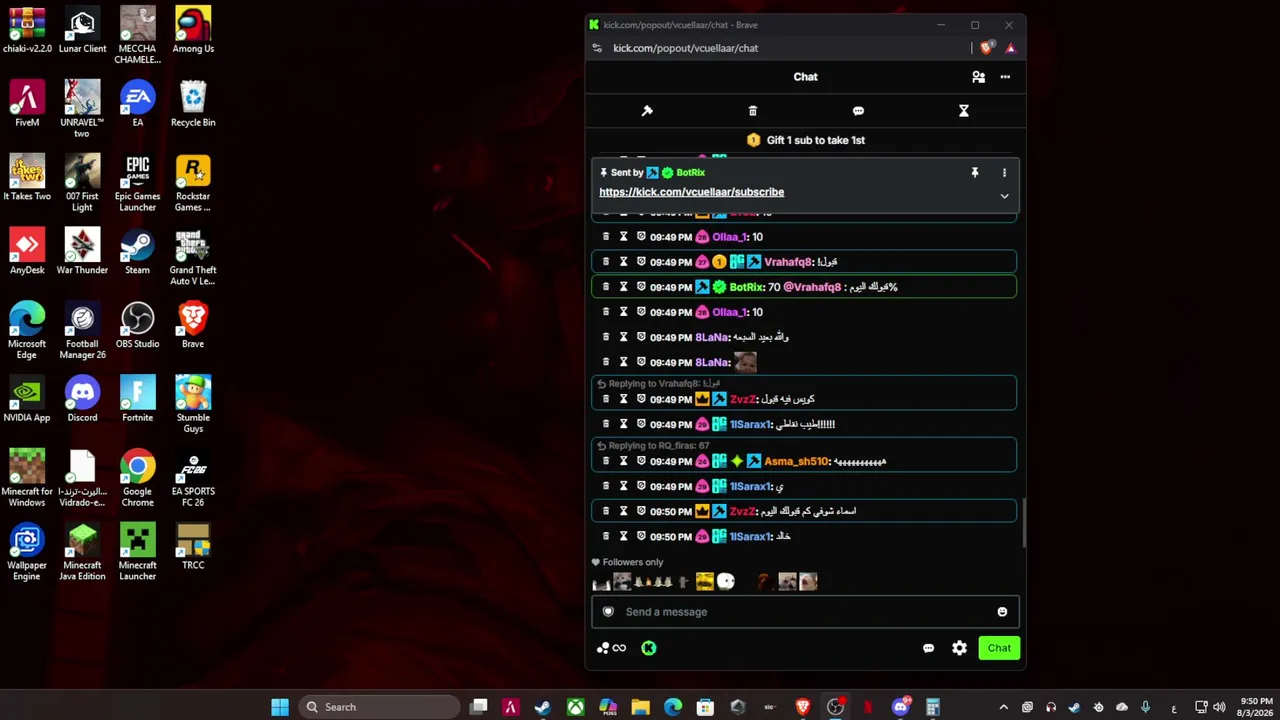Open the OBS Studio desktop shortcut
The image size is (1280, 720).
(137, 326)
